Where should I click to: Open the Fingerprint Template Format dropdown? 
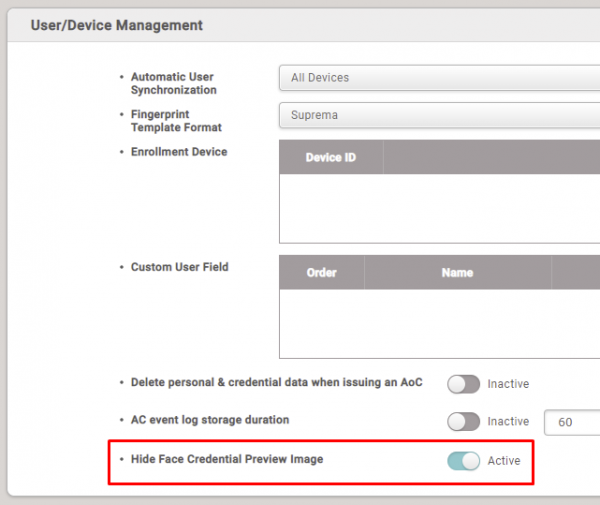click(x=438, y=115)
